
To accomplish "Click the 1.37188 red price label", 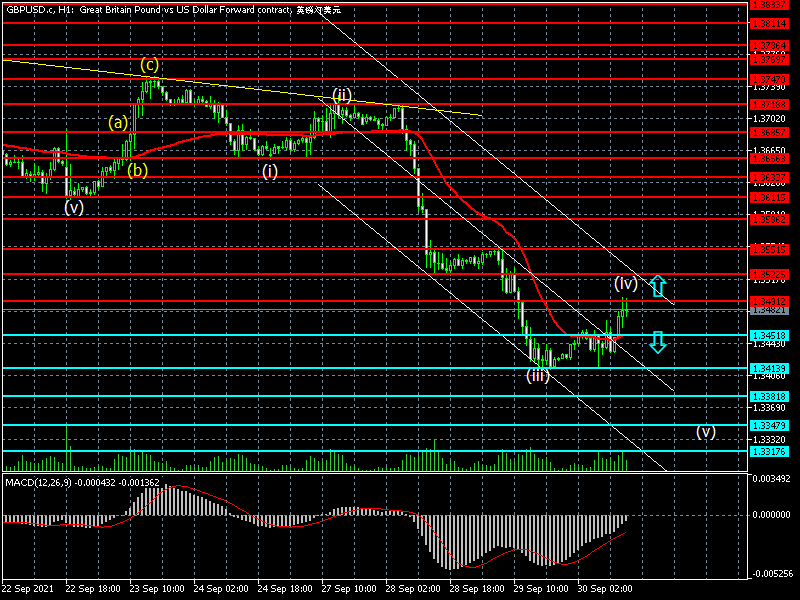I will click(770, 104).
